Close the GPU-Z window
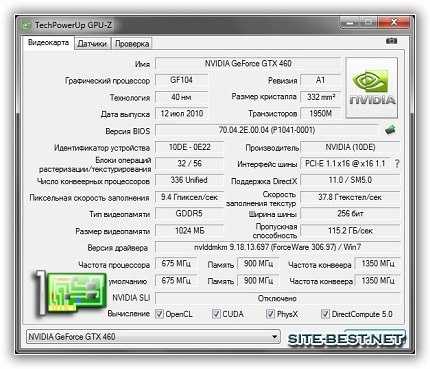The width and height of the screenshot is (430, 369). [x=394, y=23]
